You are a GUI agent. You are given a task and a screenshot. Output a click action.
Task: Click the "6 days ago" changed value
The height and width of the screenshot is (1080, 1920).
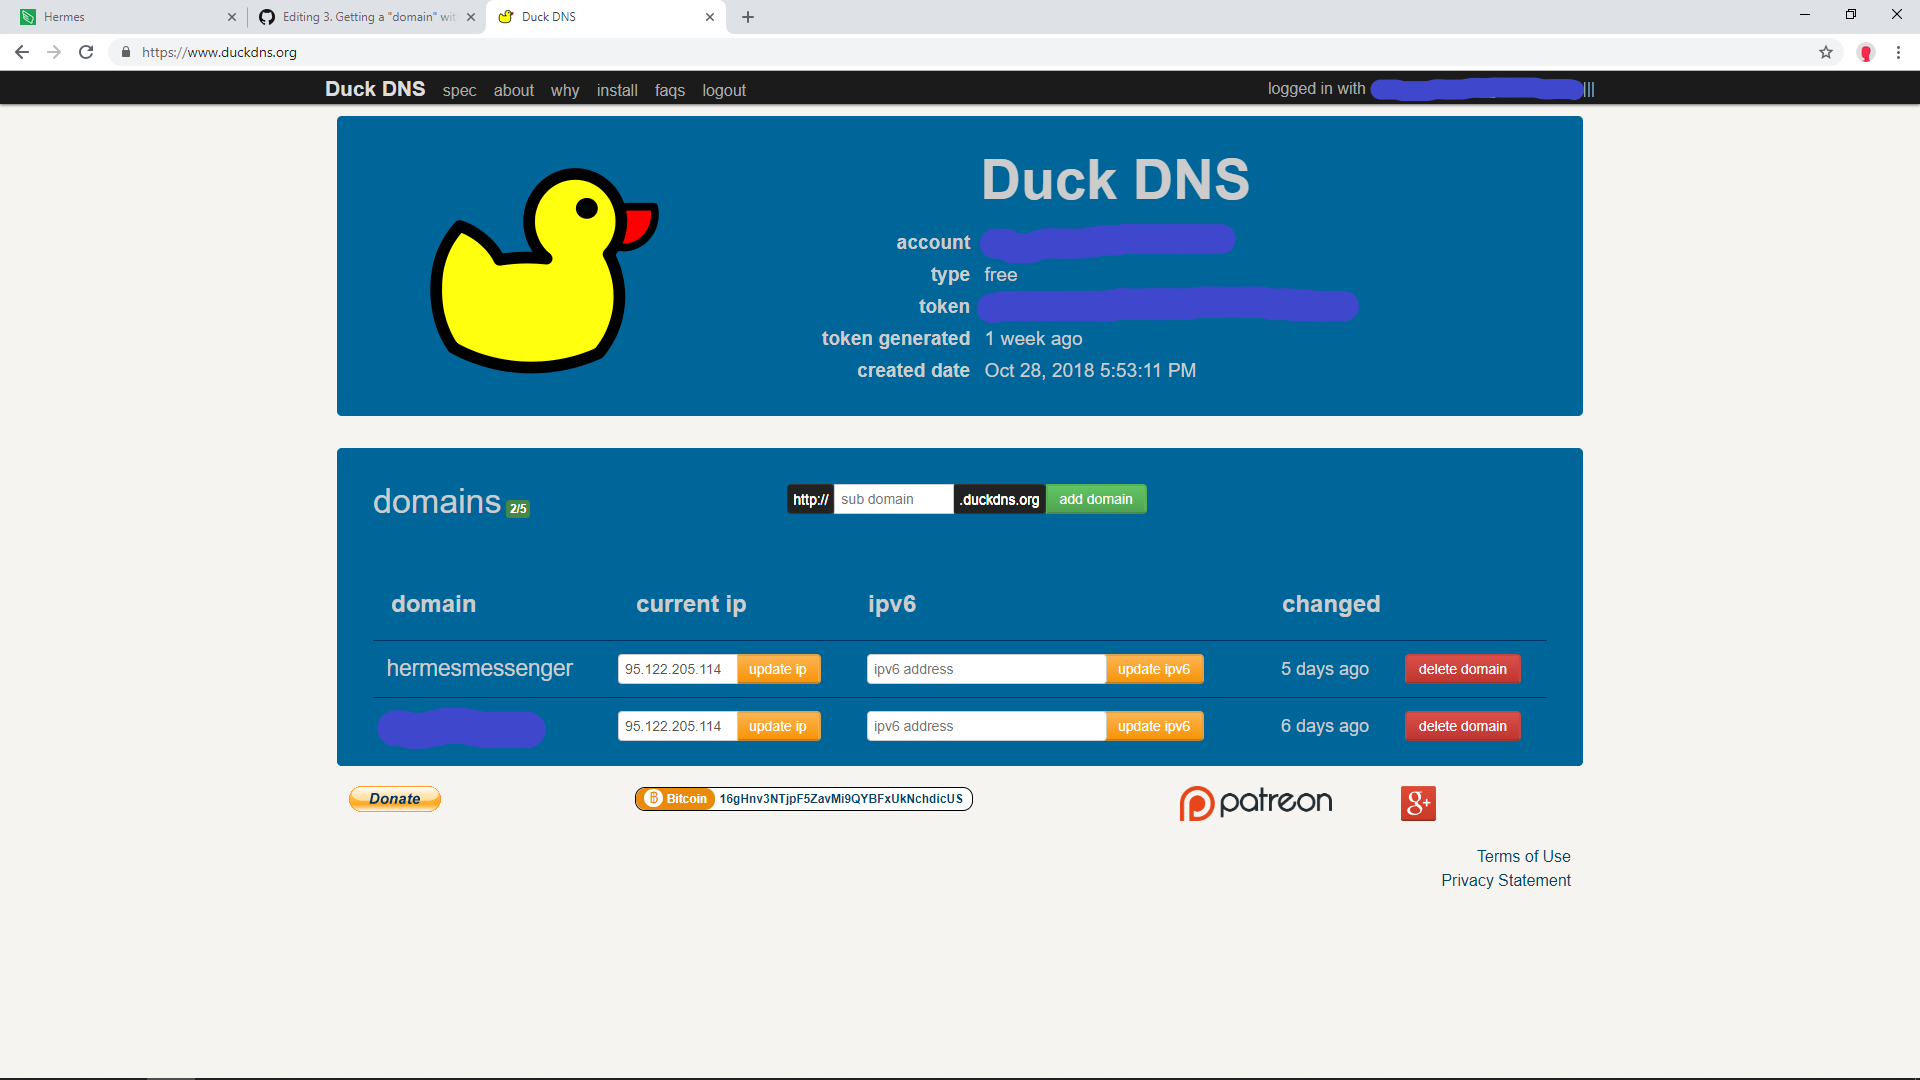(1324, 726)
